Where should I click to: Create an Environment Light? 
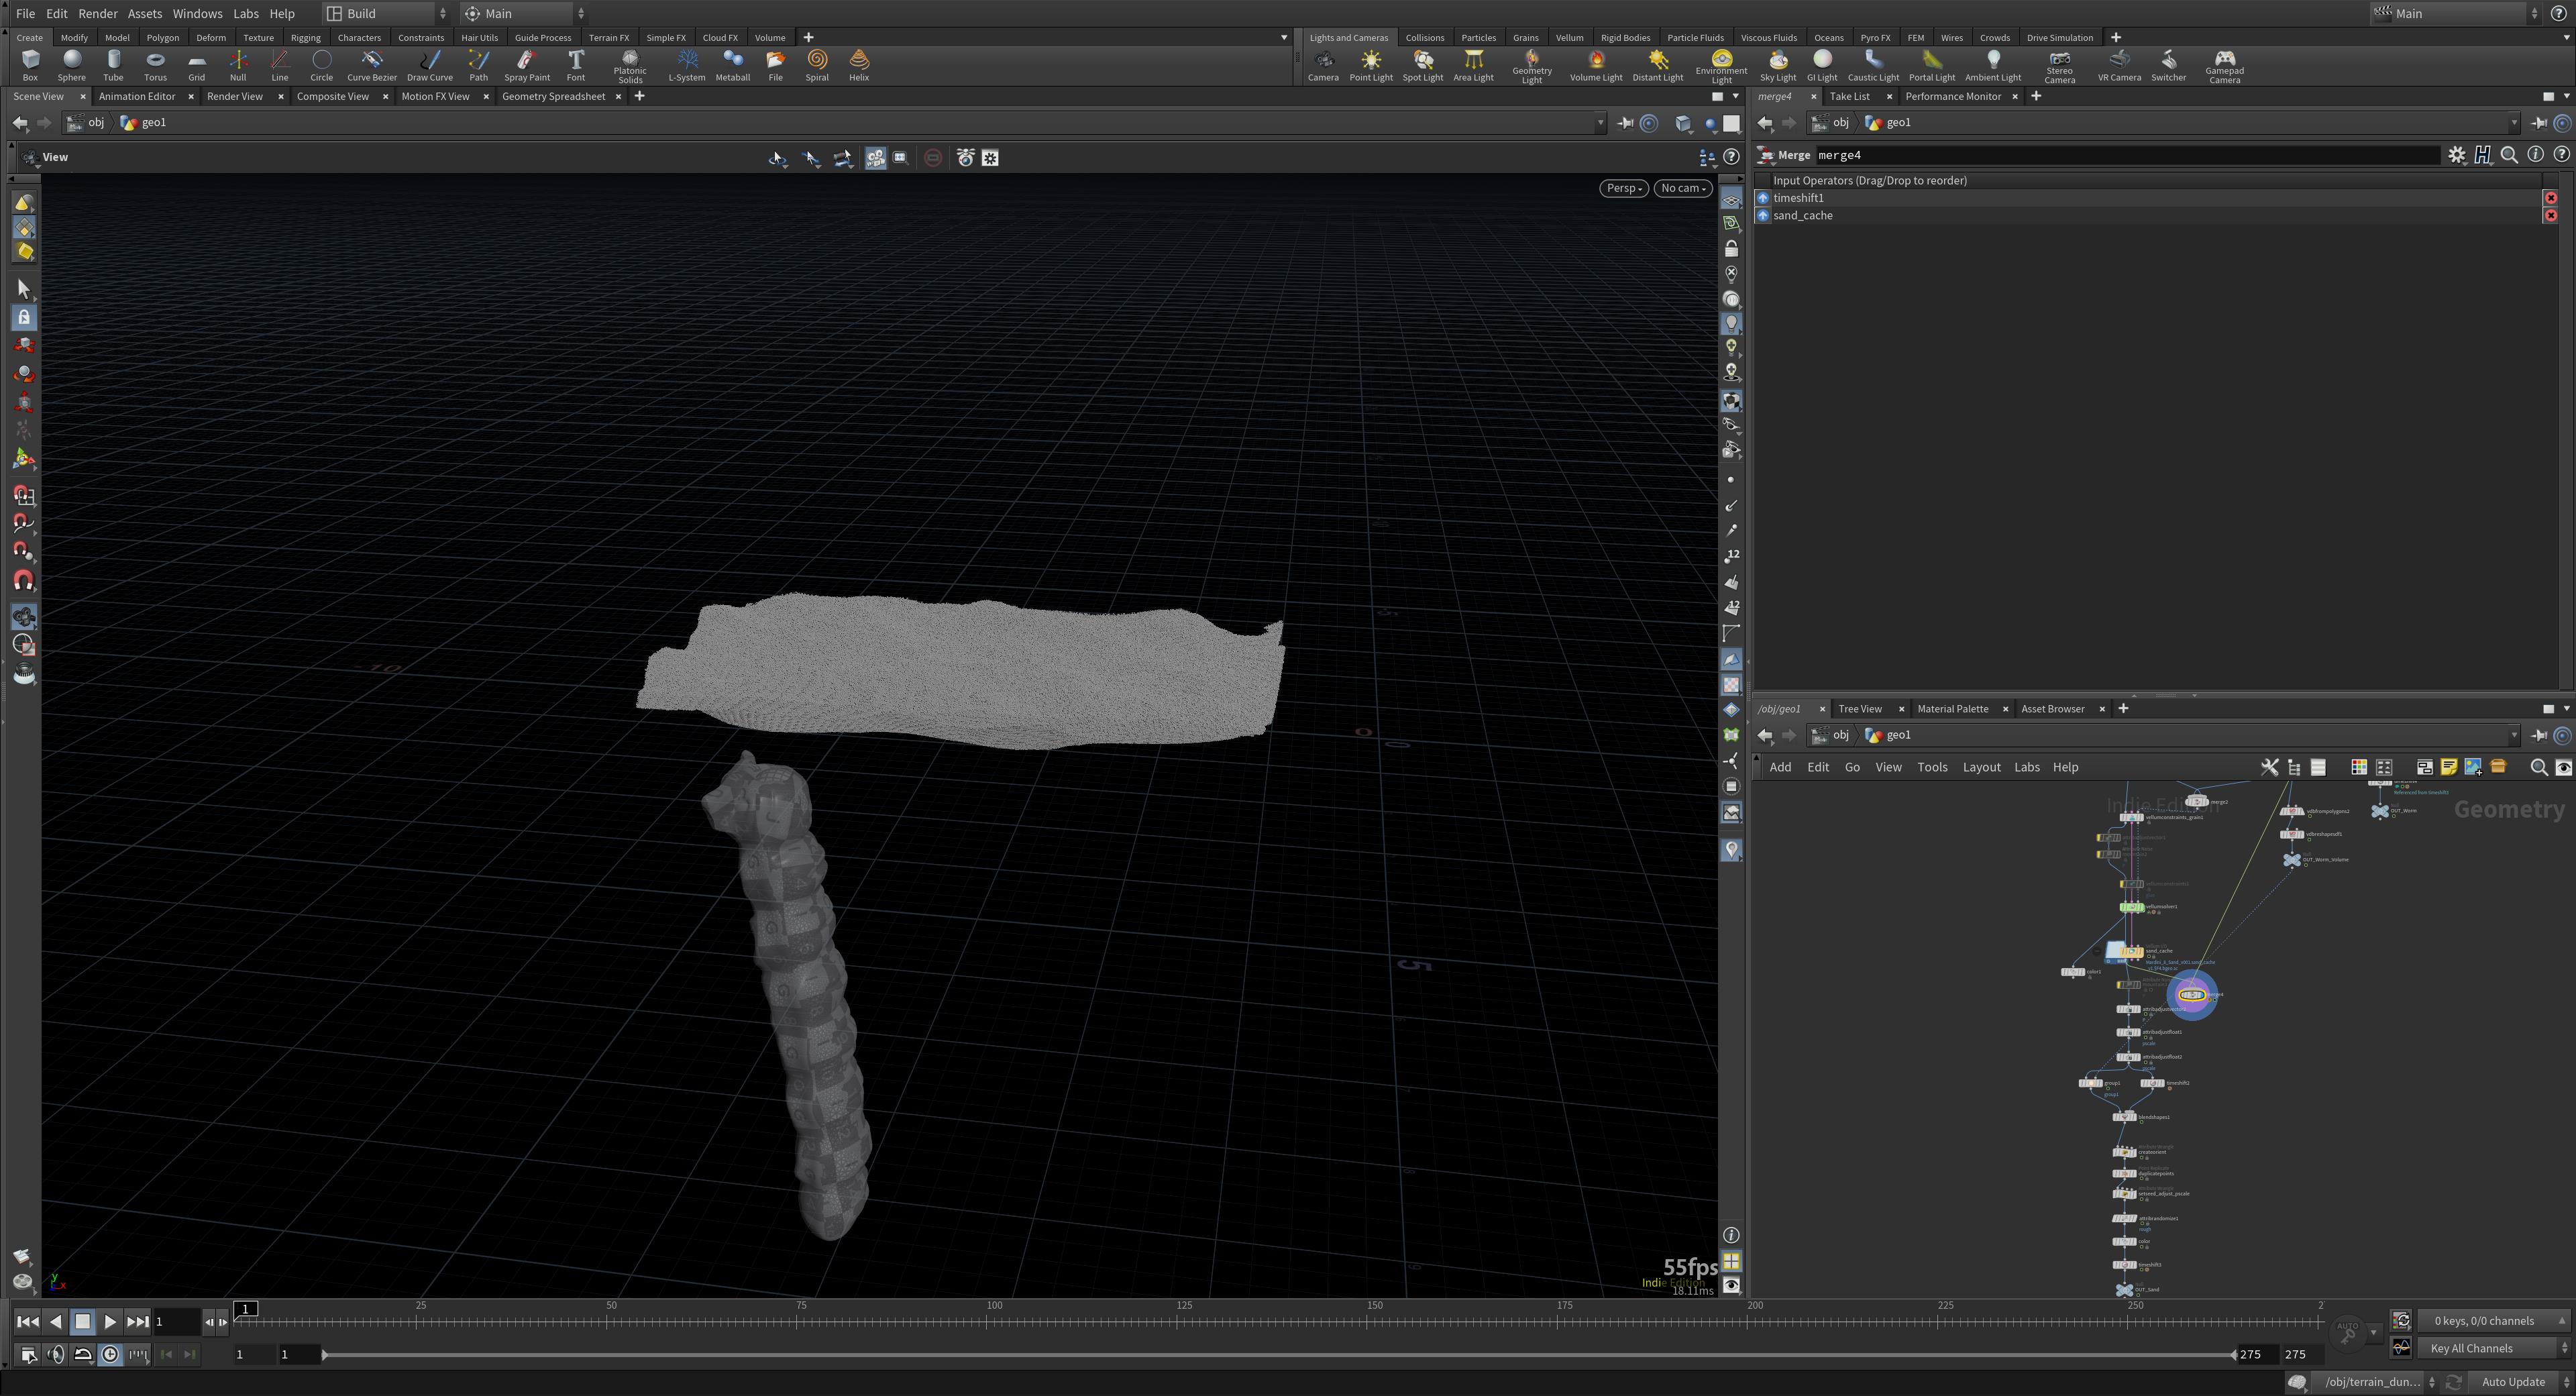coord(1721,66)
